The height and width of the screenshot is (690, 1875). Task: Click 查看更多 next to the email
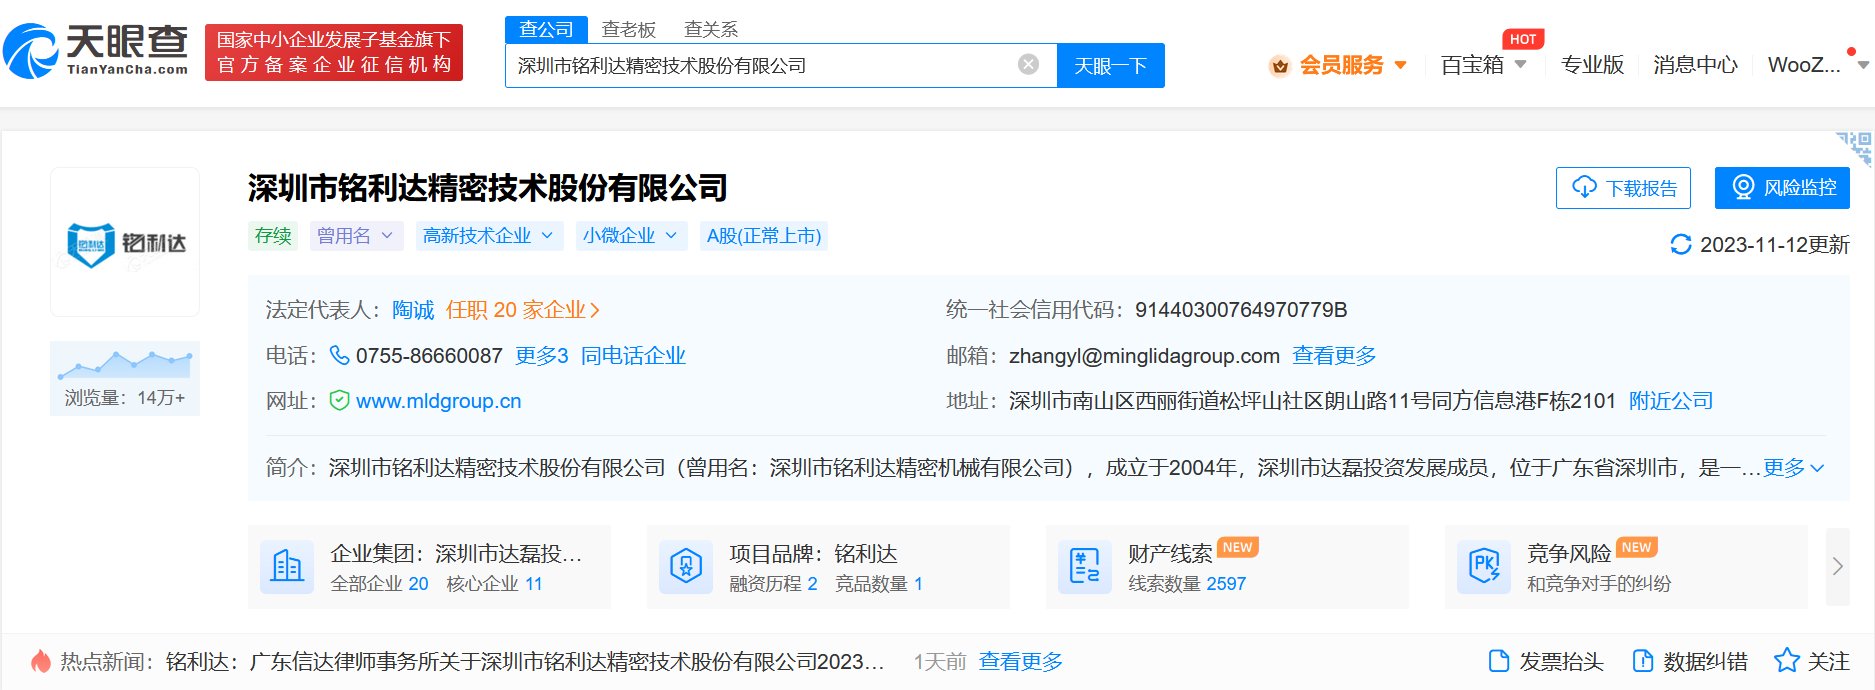(1334, 356)
